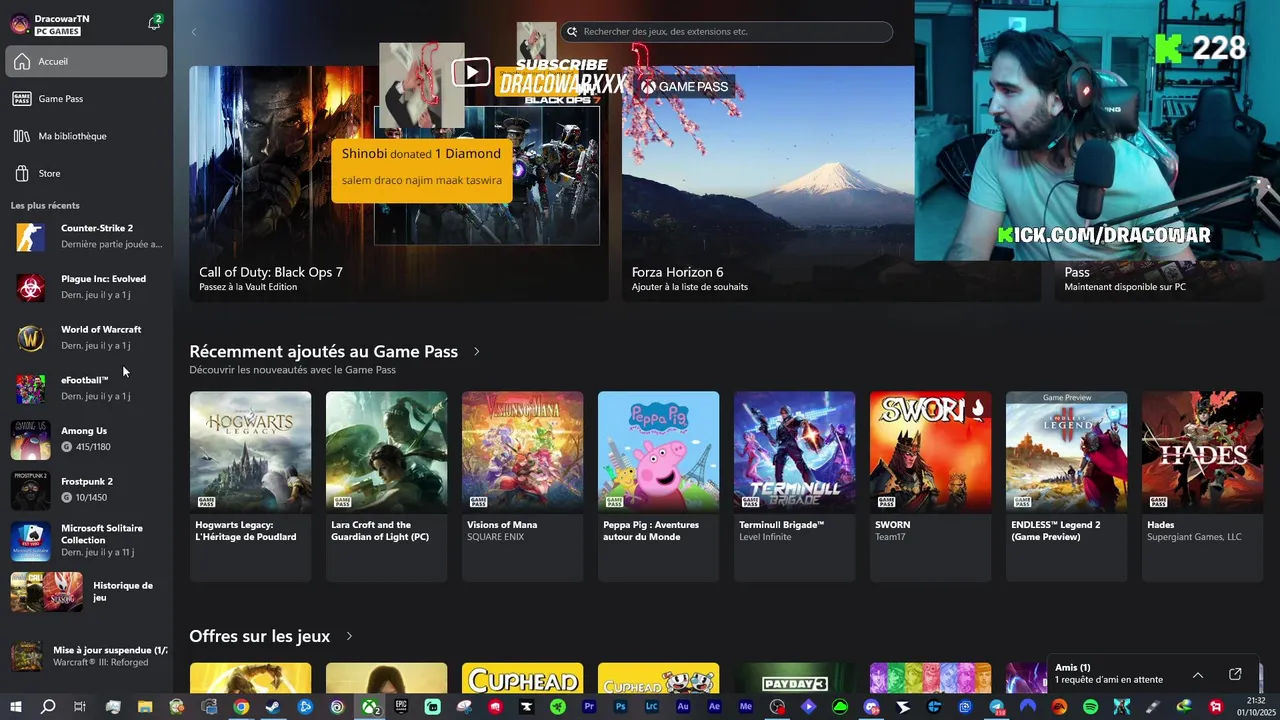
Task: Open the SWORN game card
Action: (930, 486)
